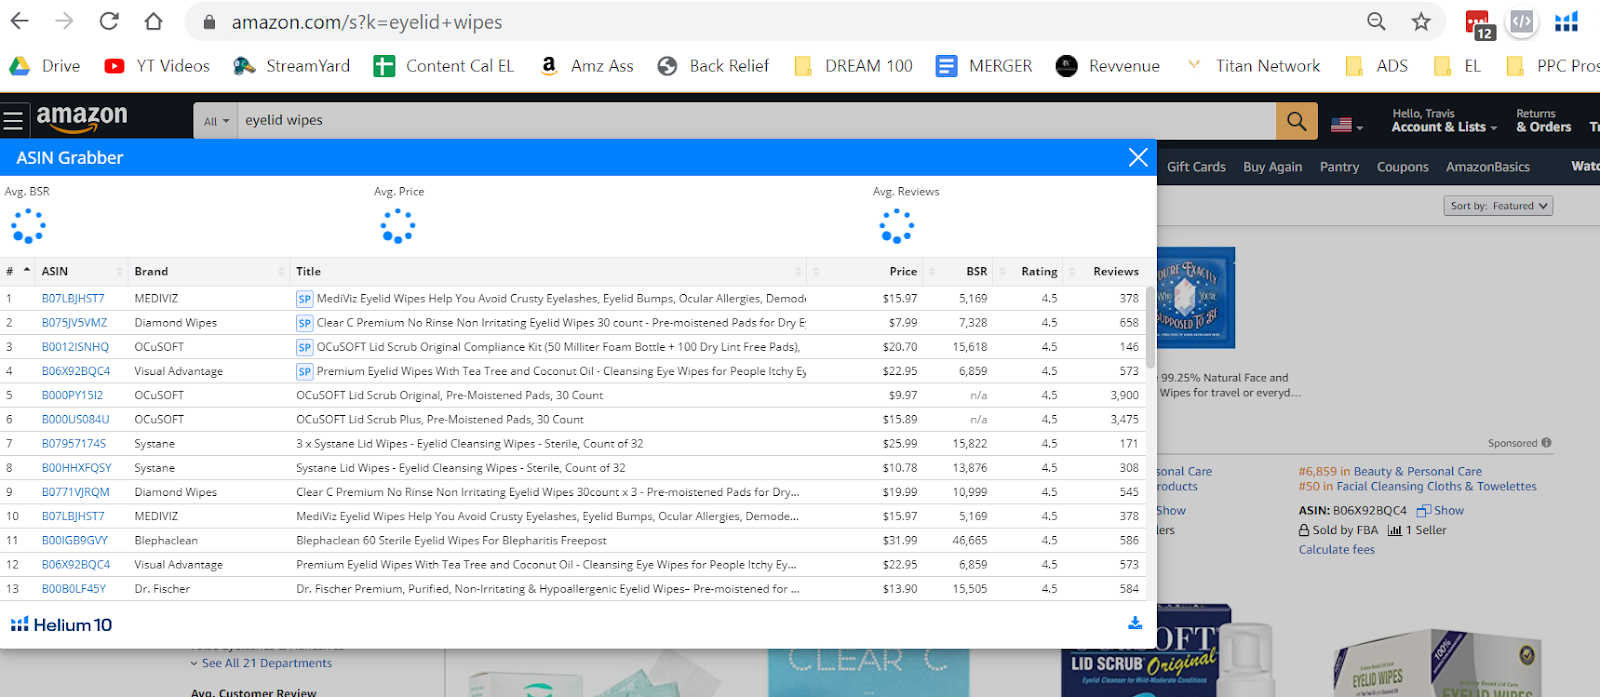1600x697 pixels.
Task: Open the ADS bookmarks folder
Action: [x=1377, y=66]
